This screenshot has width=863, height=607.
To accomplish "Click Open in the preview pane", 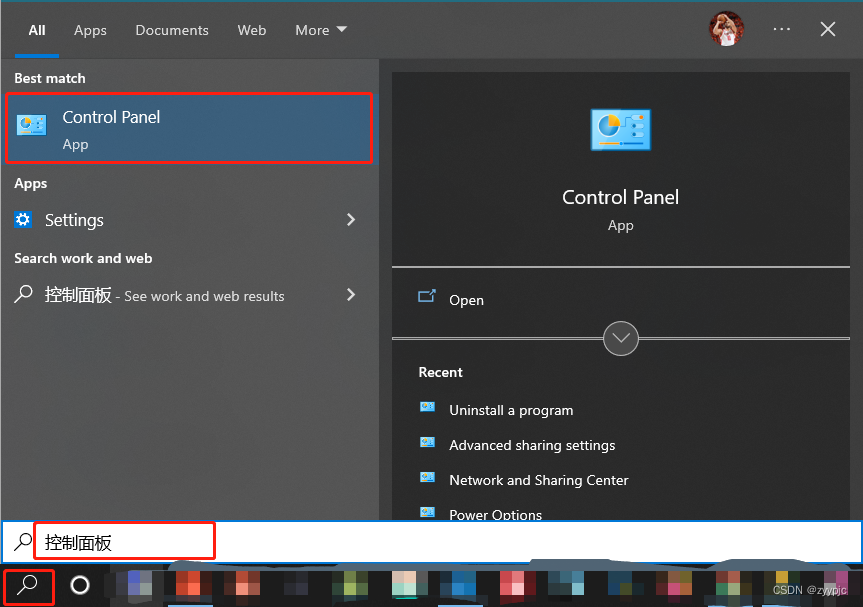I will click(x=466, y=300).
